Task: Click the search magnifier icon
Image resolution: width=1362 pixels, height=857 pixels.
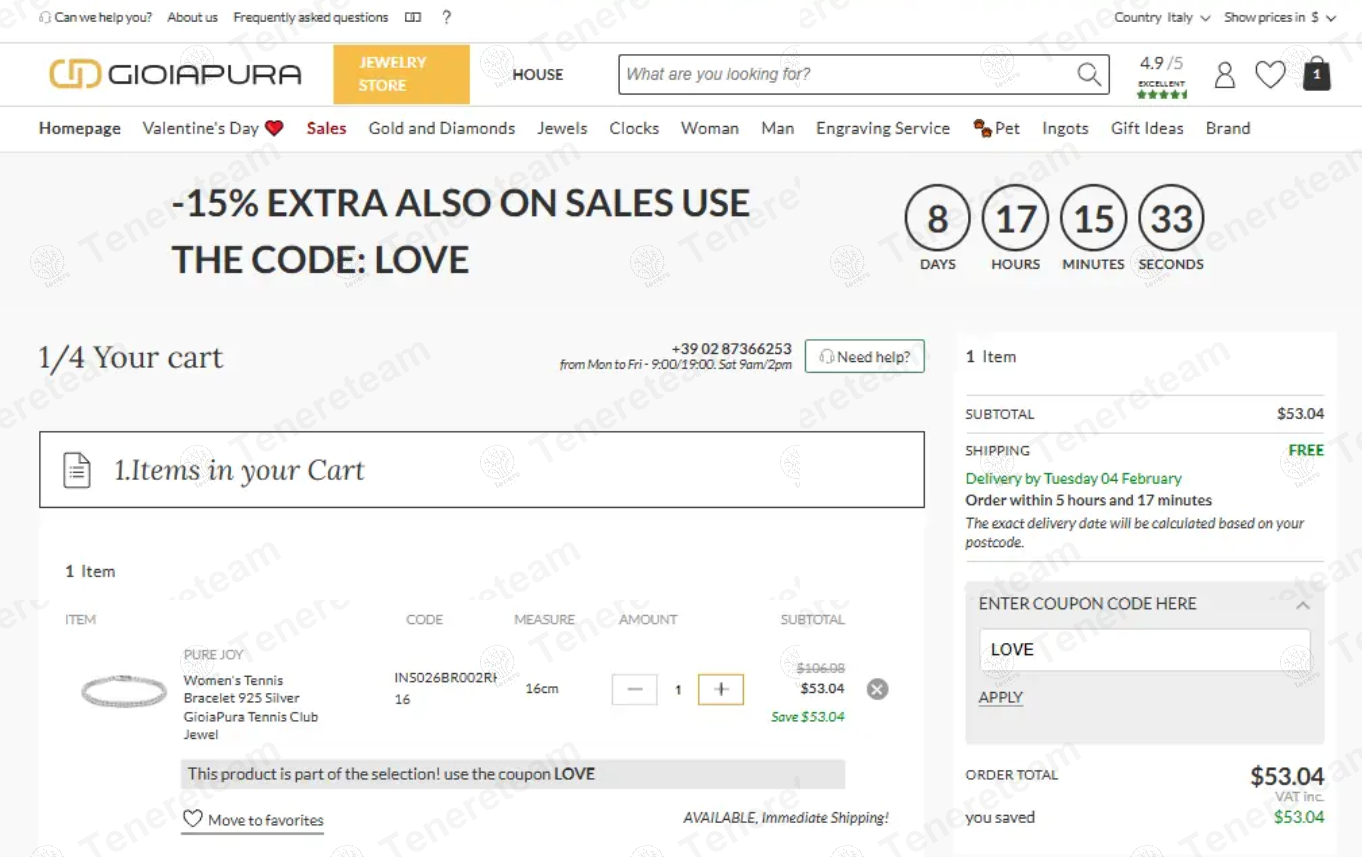Action: point(1089,74)
